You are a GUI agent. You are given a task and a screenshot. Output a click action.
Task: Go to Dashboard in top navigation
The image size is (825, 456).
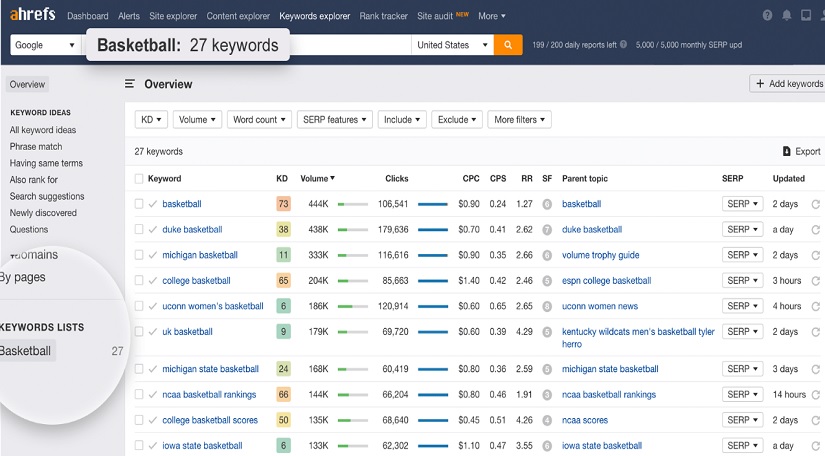(88, 16)
